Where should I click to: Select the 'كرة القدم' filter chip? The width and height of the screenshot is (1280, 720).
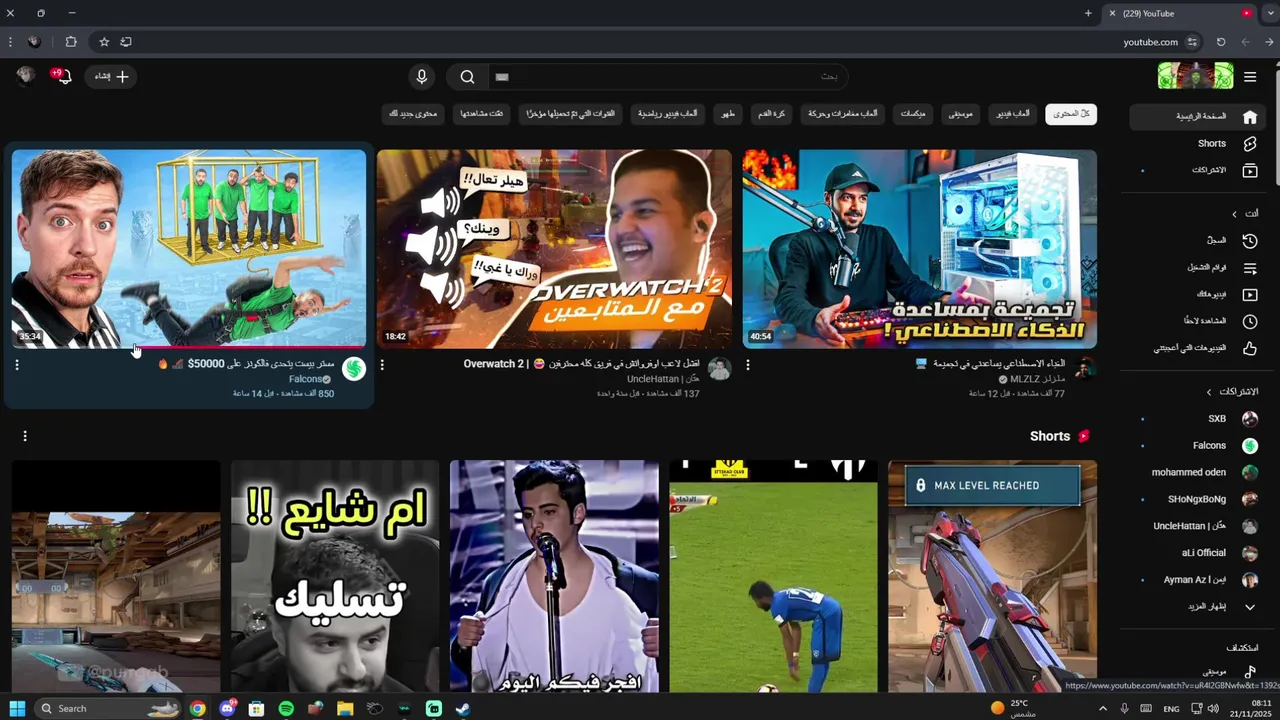[x=771, y=114]
